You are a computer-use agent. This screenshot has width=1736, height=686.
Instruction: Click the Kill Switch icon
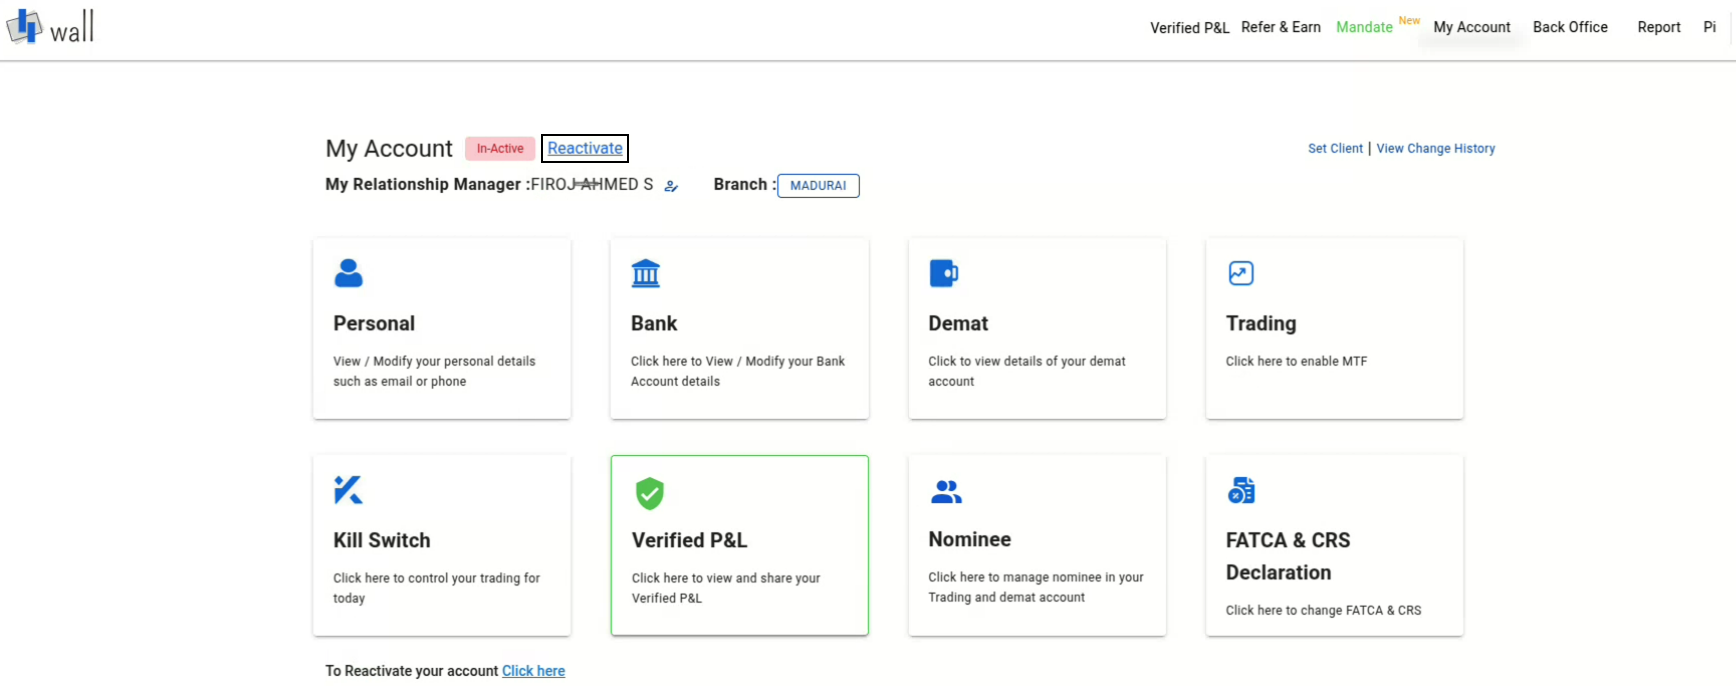pos(348,490)
